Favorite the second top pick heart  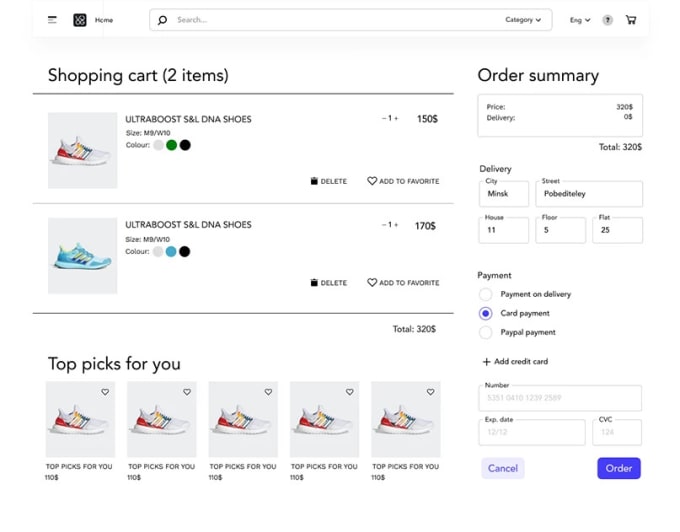click(x=187, y=392)
